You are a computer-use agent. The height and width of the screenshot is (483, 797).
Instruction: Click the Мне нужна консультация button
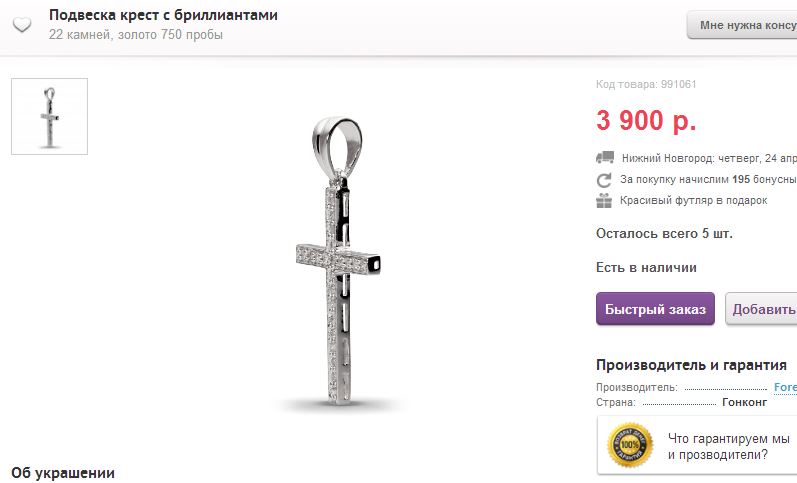[743, 25]
